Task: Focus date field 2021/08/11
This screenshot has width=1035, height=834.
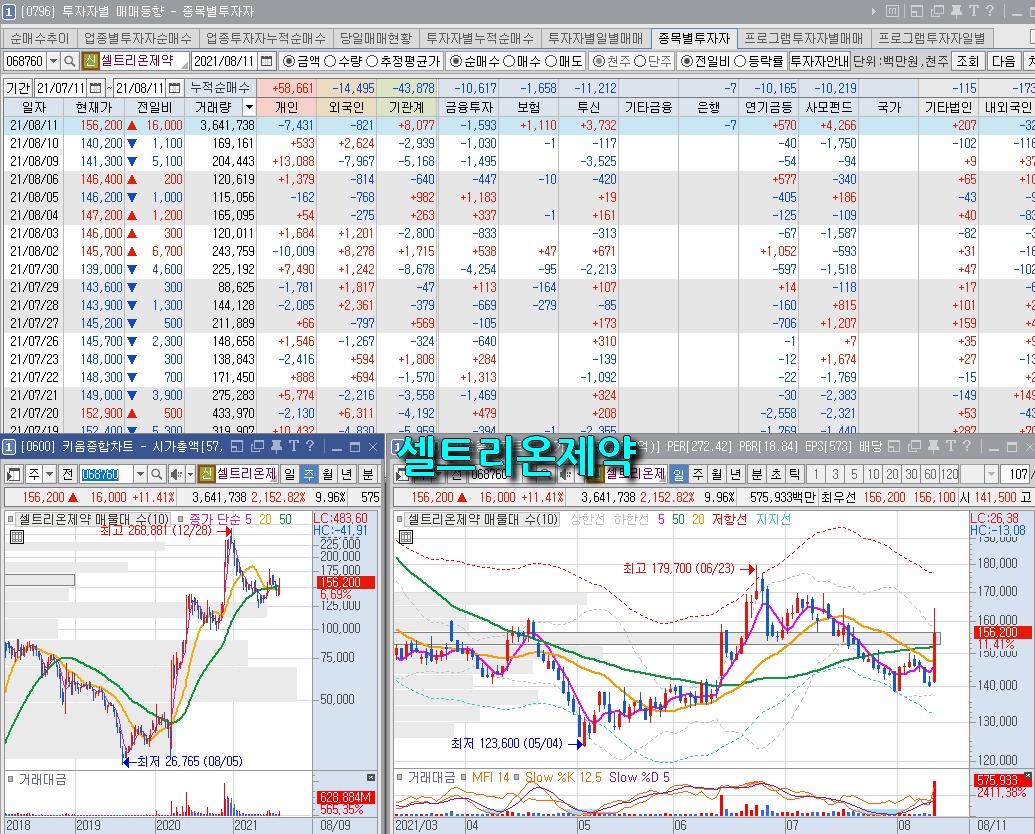Action: pos(225,61)
